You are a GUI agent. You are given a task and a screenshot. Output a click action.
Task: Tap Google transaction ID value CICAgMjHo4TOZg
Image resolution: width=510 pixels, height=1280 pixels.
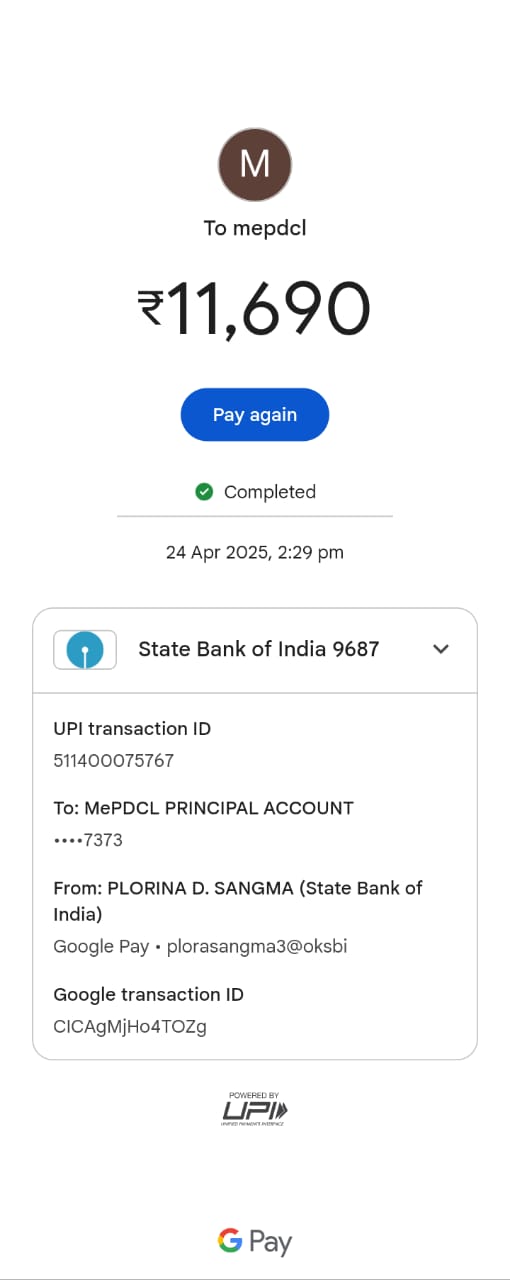coord(130,1027)
